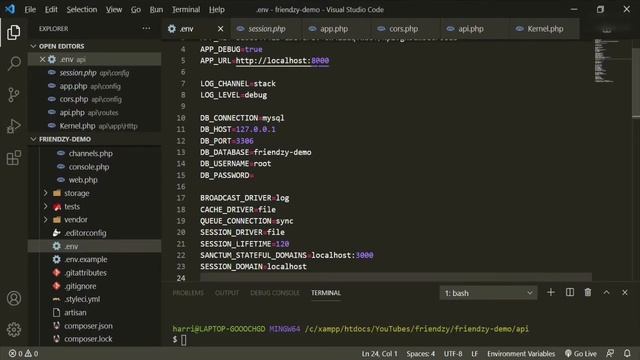Open Explorer's more actions ellipsis
This screenshot has height=360, width=640.
click(146, 29)
